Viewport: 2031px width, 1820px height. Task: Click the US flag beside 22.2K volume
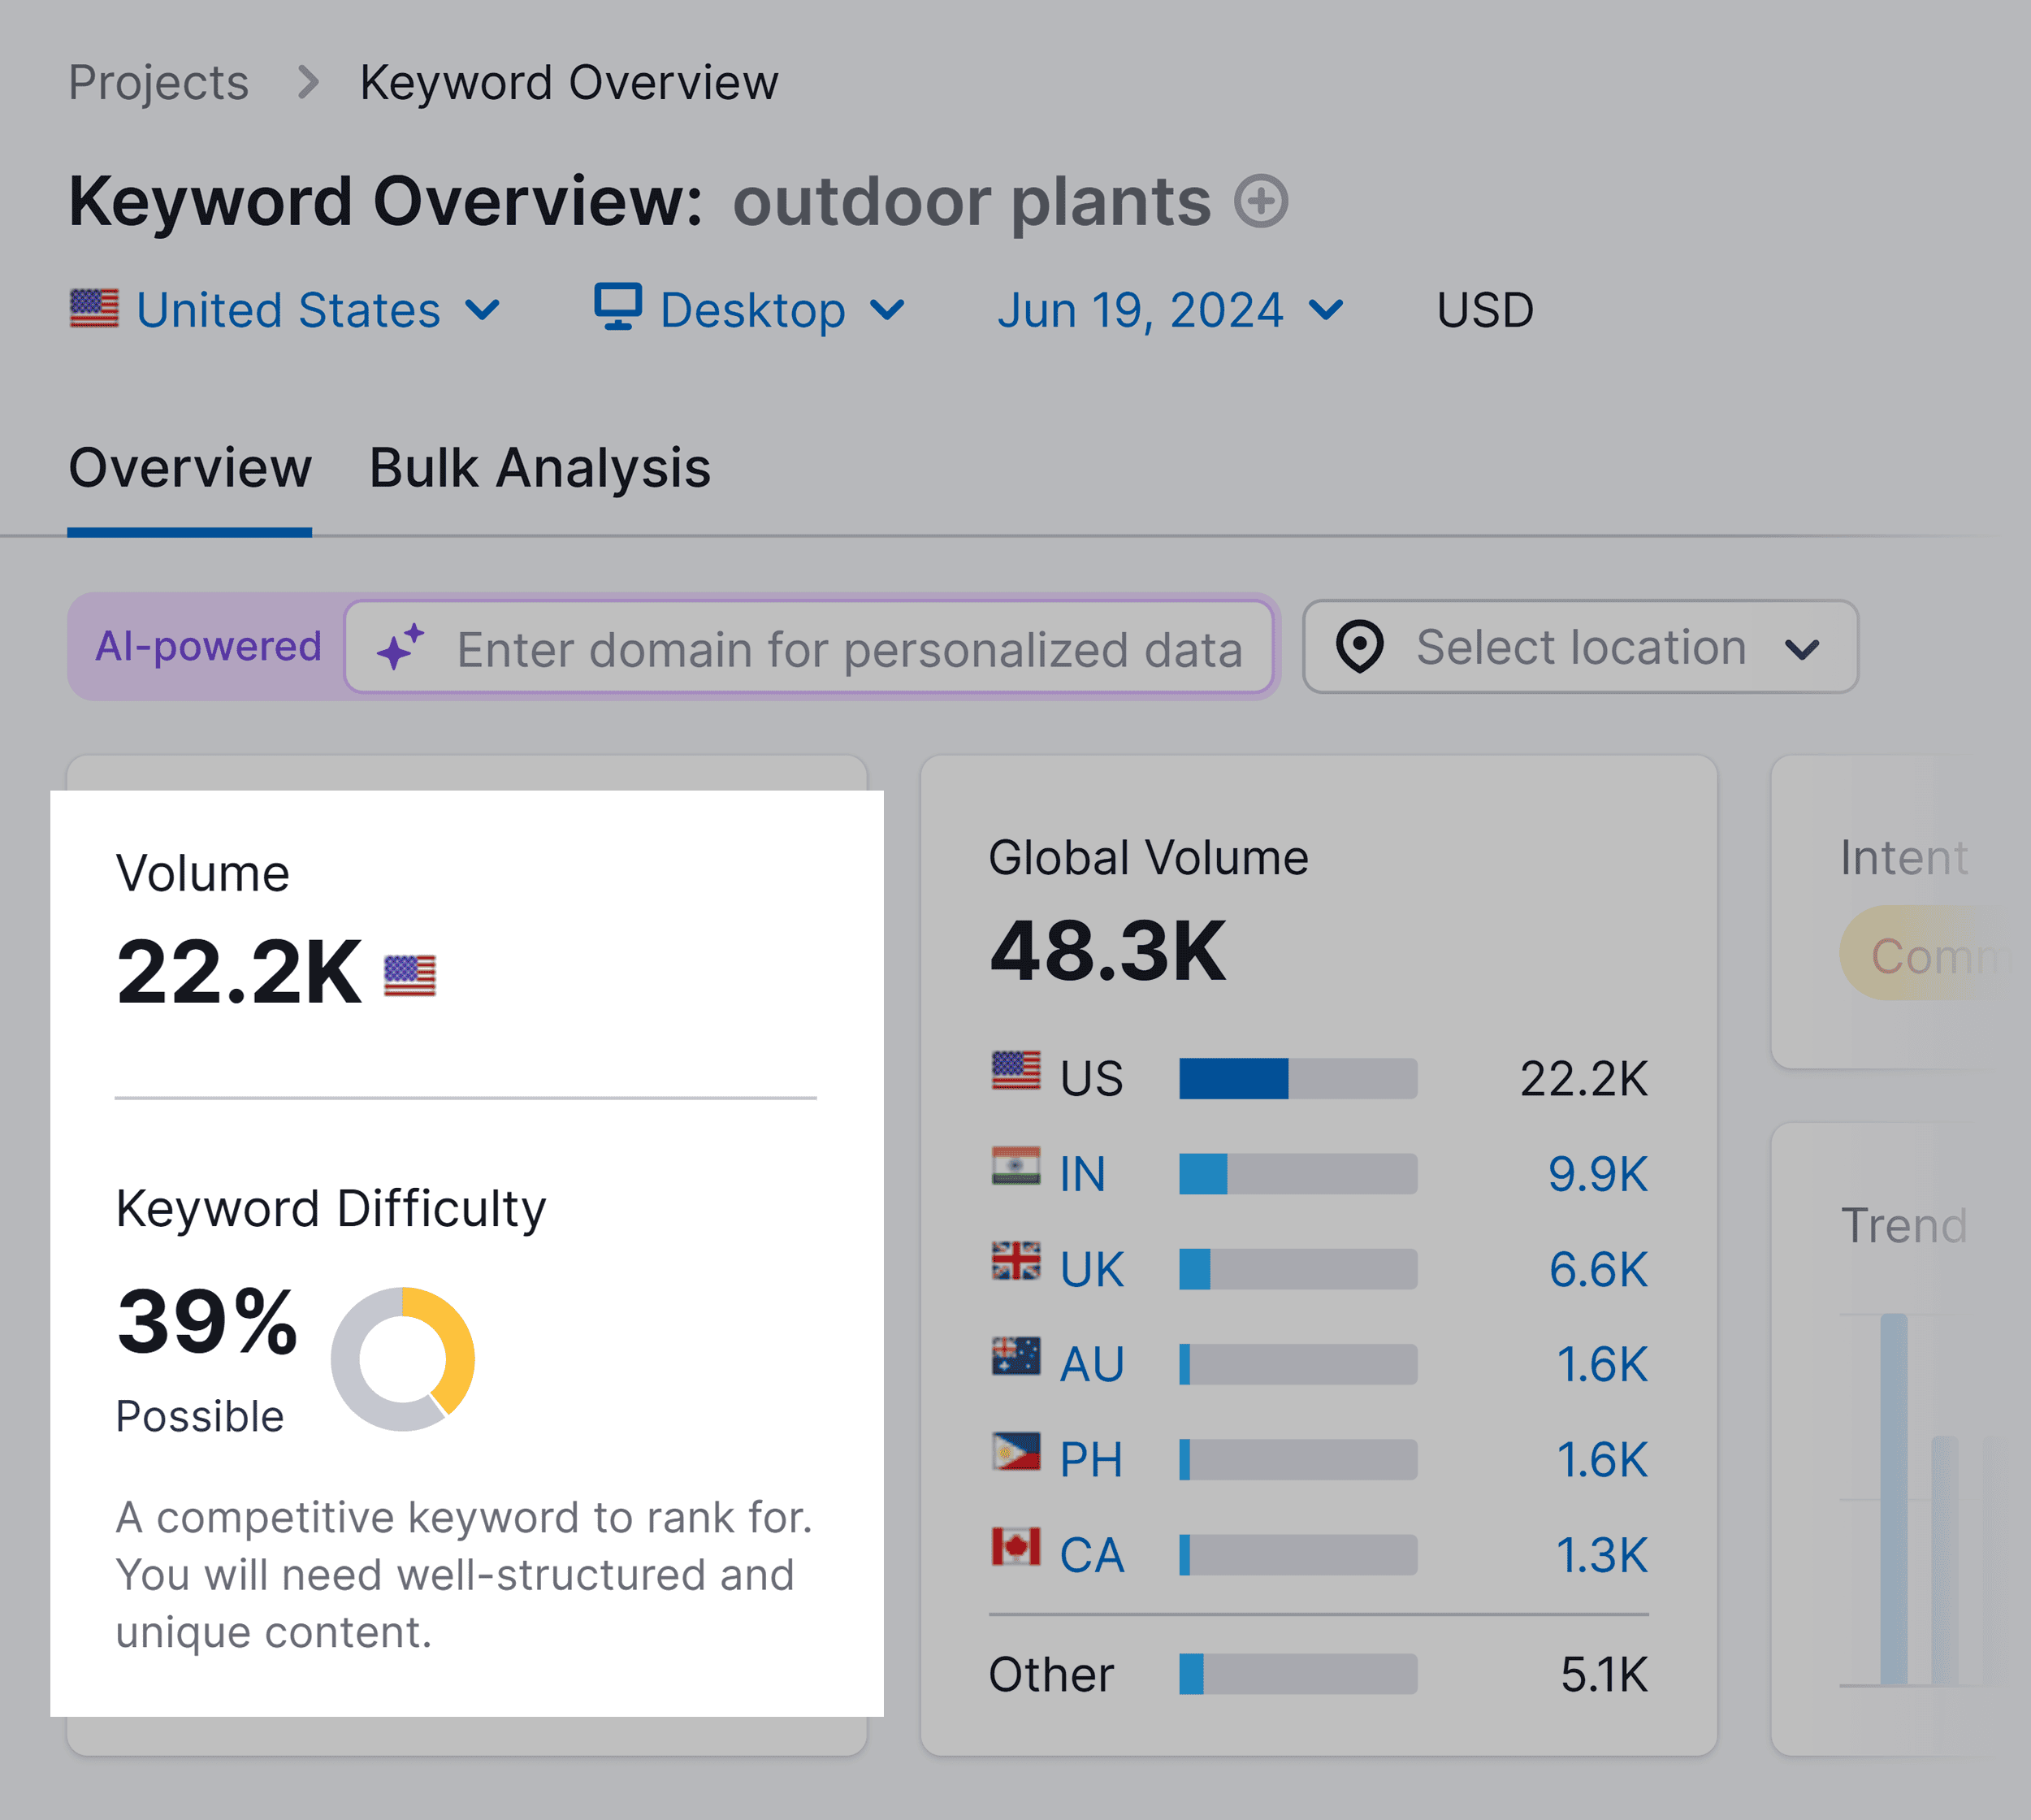tap(410, 975)
